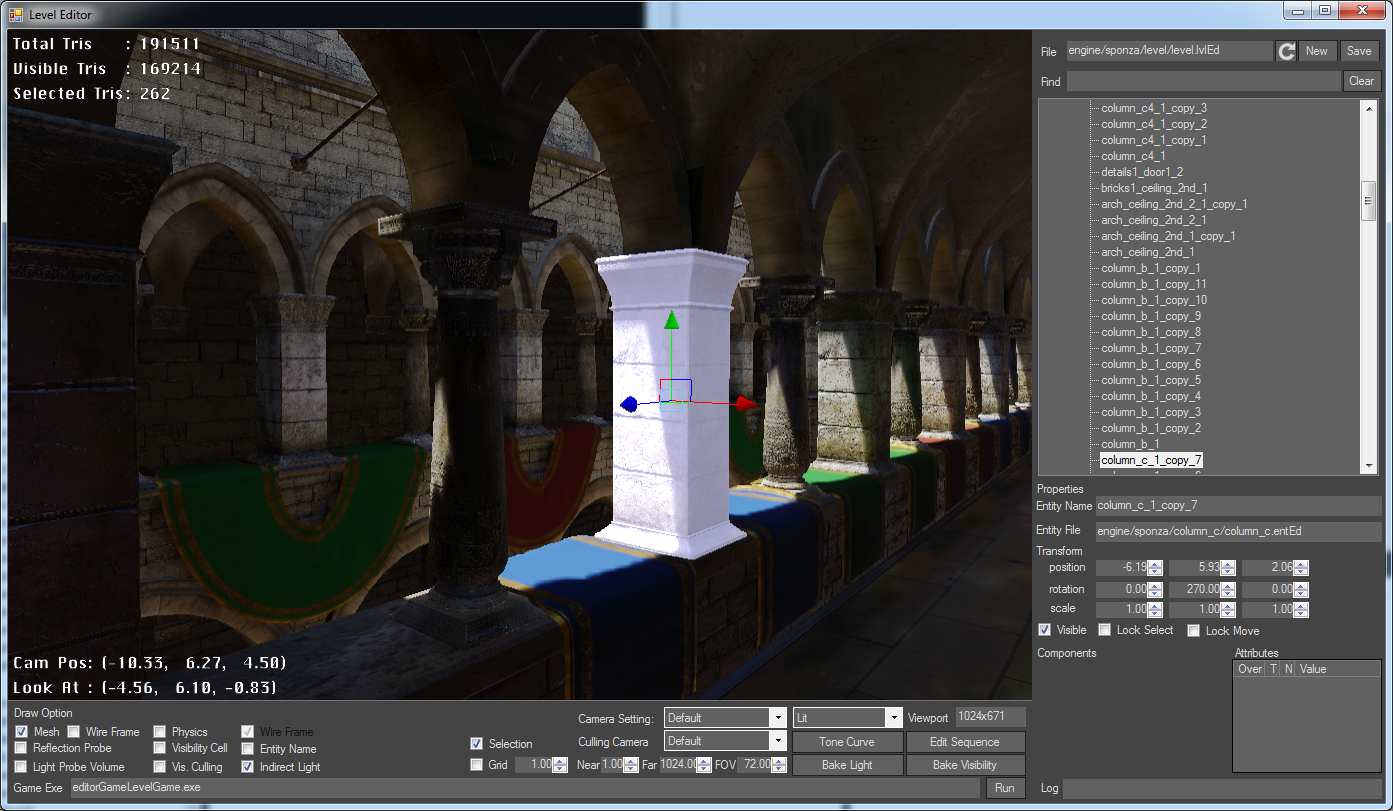The height and width of the screenshot is (811, 1393).
Task: Click the position field showing -6.19
Action: click(1122, 568)
